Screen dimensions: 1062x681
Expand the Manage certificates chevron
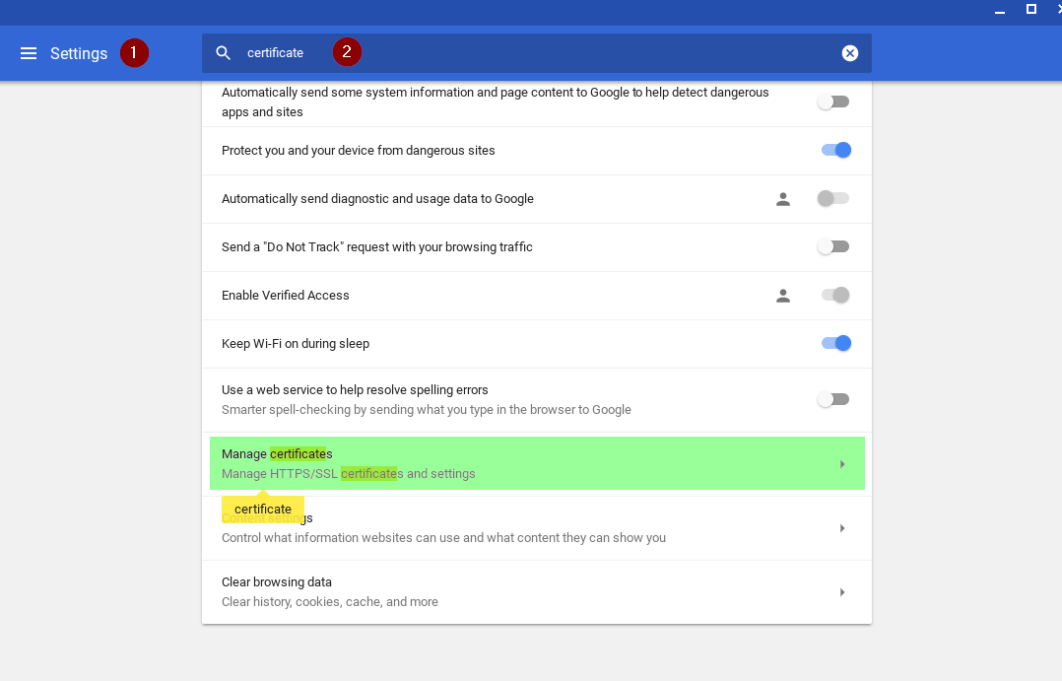click(841, 463)
